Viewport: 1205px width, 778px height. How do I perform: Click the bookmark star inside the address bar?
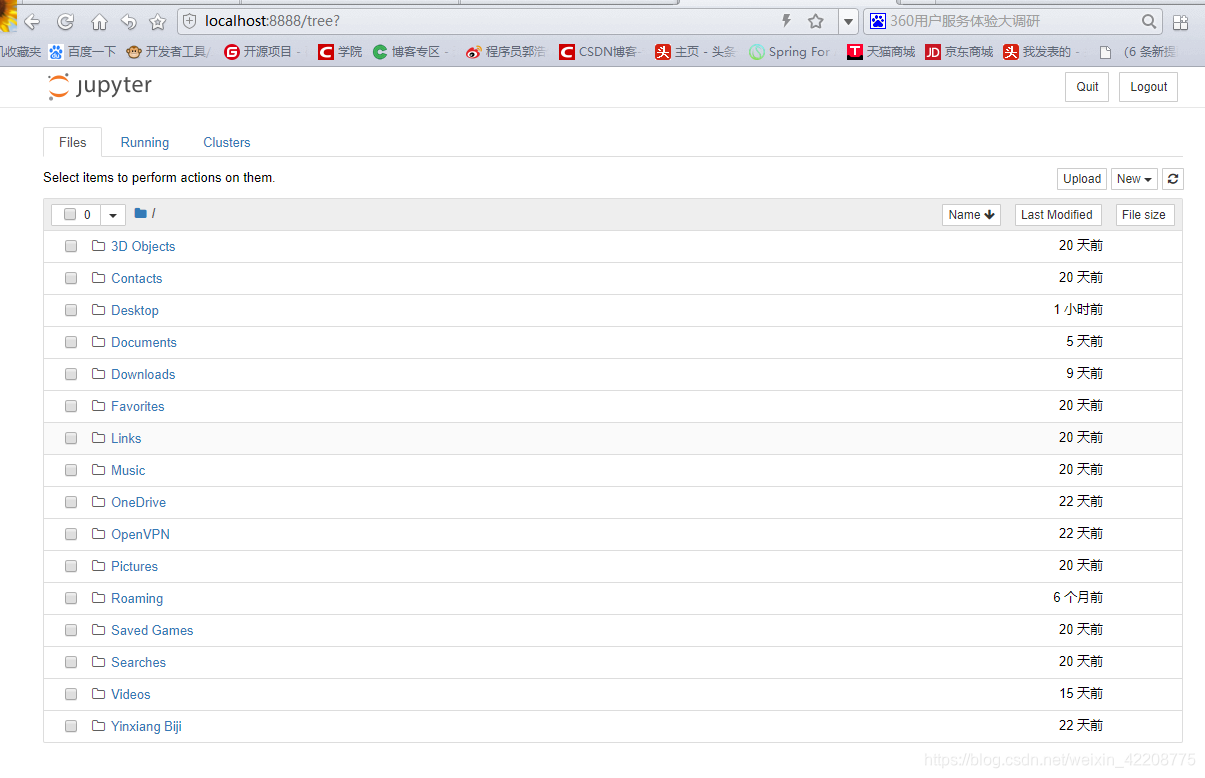tap(816, 21)
